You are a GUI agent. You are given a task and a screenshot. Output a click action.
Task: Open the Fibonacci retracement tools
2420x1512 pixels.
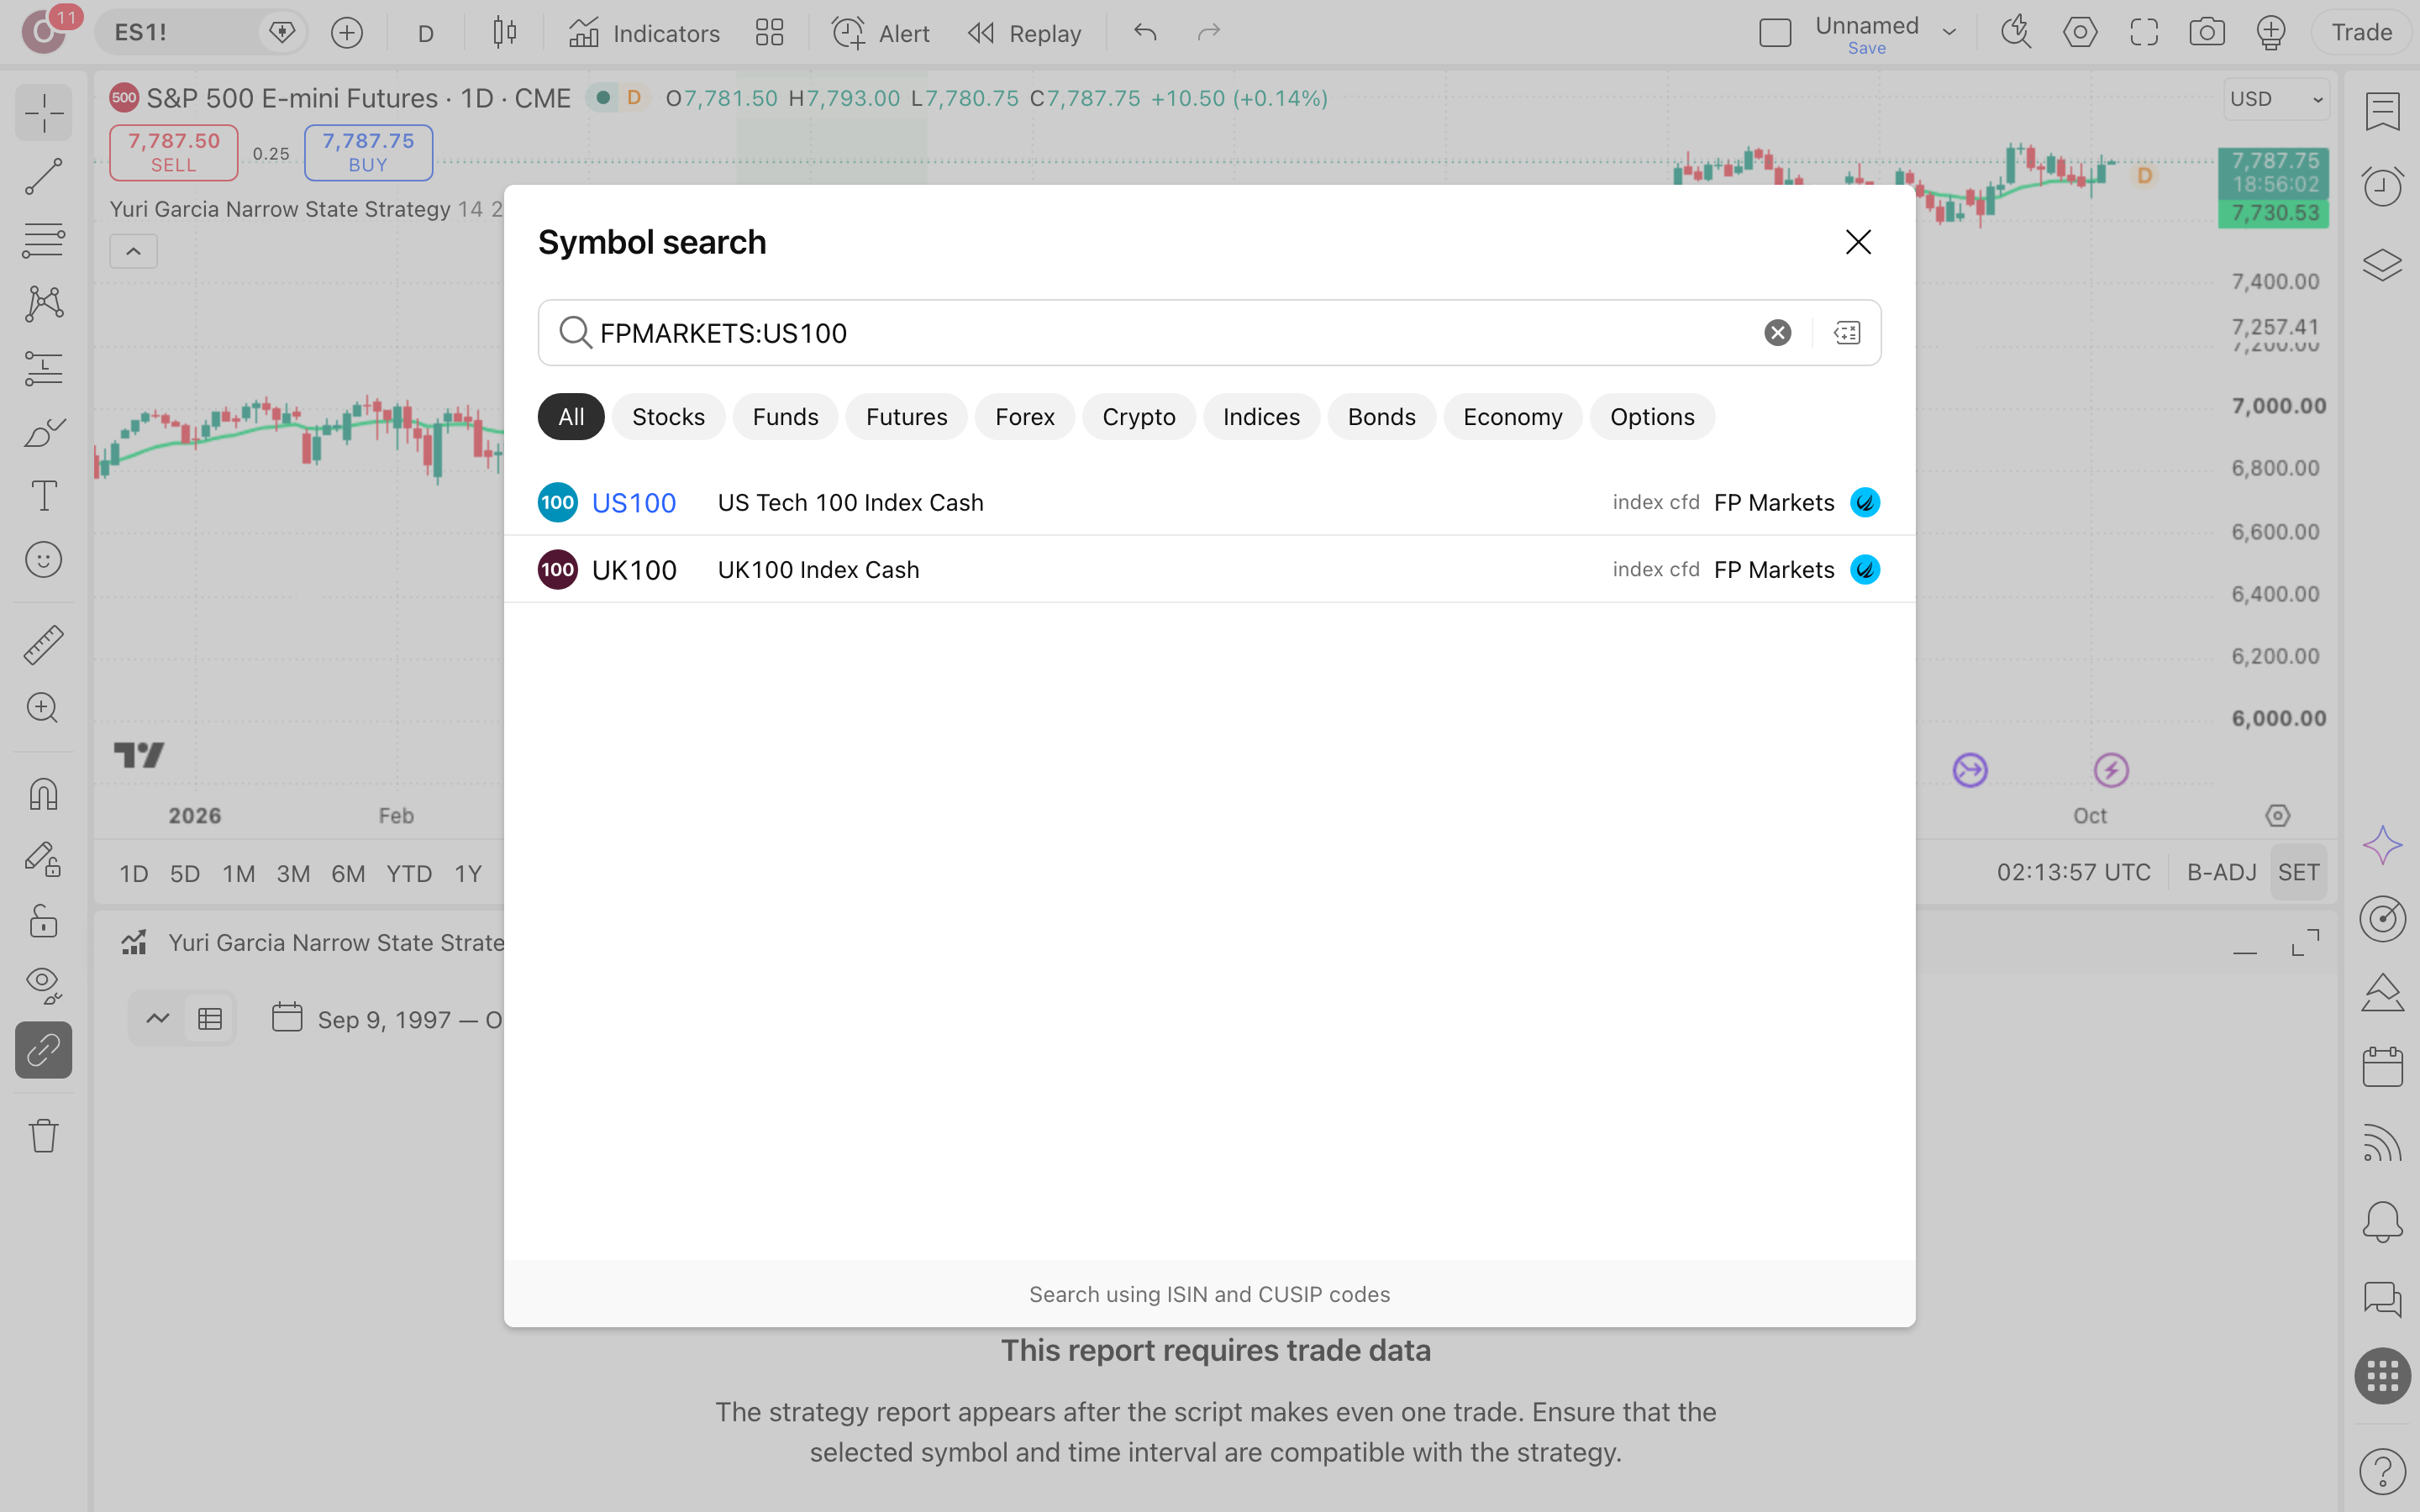tap(43, 240)
